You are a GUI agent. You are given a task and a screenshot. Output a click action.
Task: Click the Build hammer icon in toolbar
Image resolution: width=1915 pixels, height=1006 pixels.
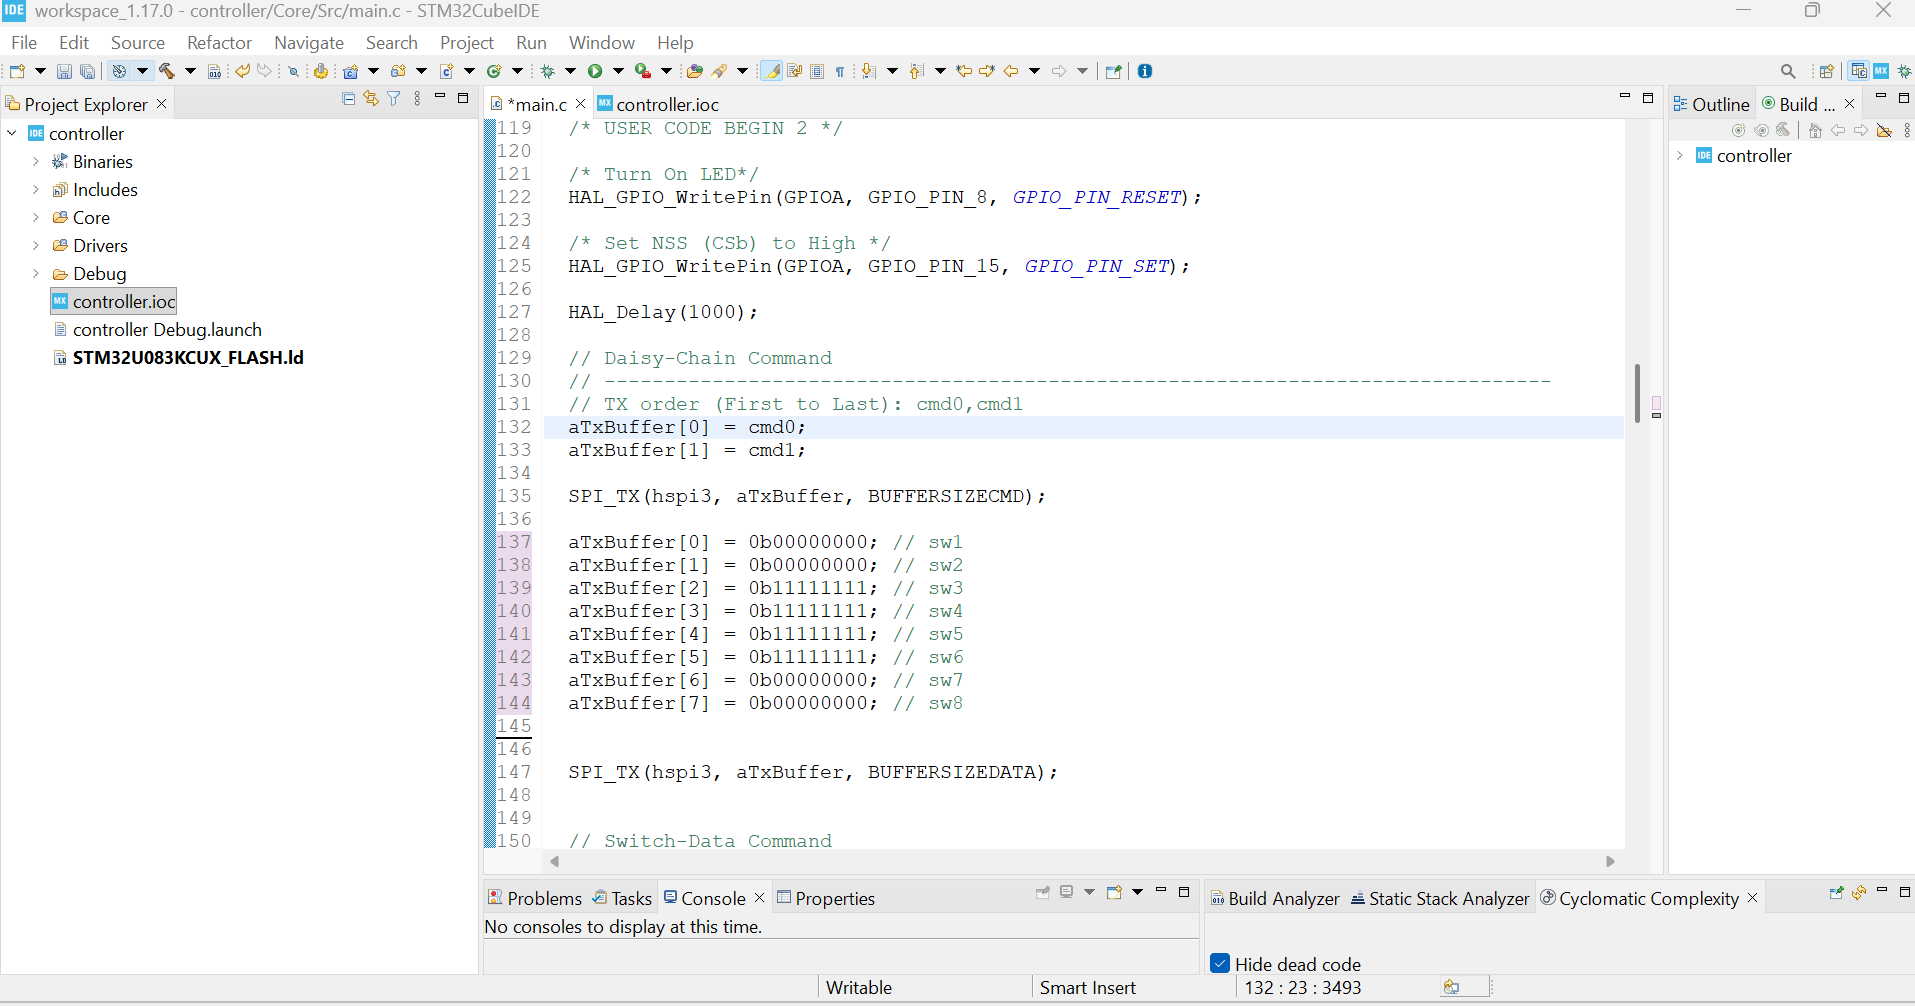point(166,71)
